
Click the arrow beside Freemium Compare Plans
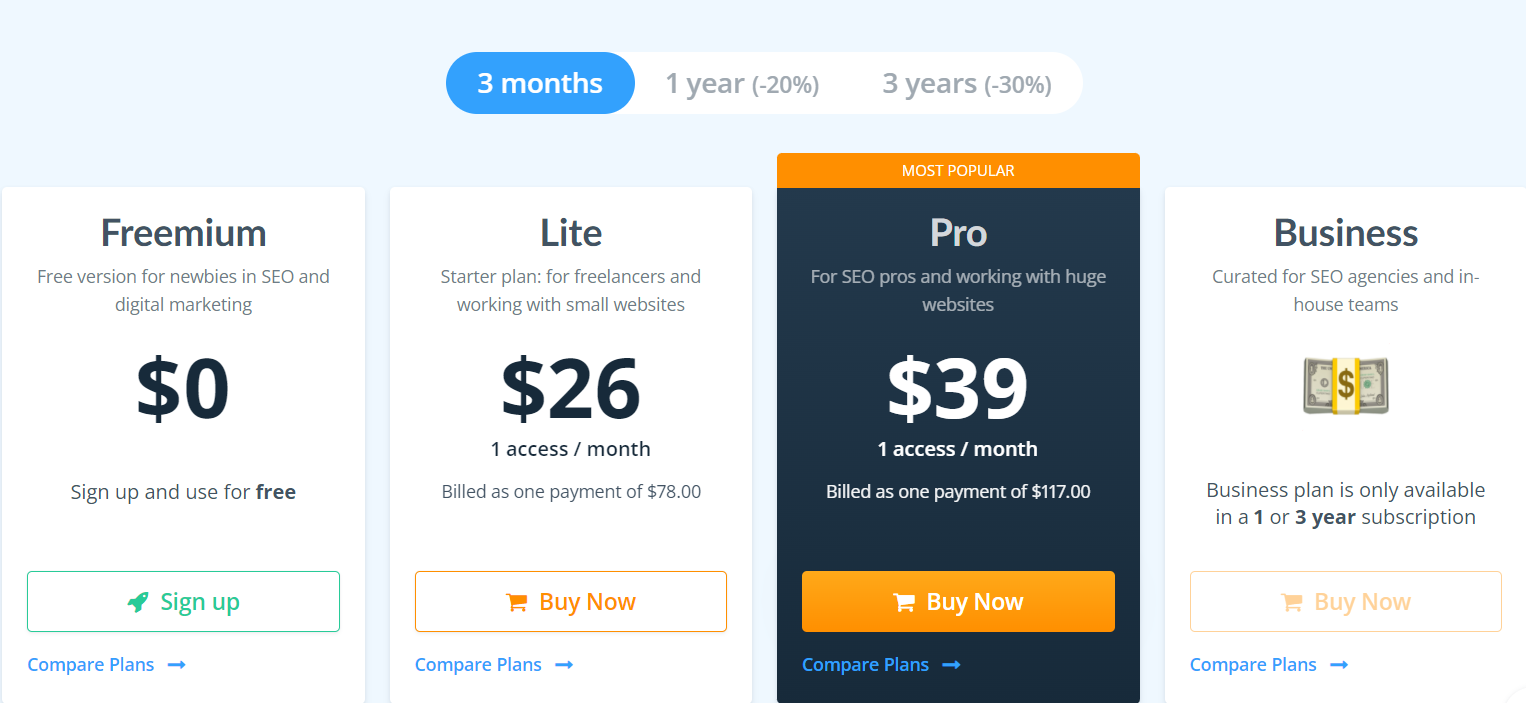tap(177, 665)
